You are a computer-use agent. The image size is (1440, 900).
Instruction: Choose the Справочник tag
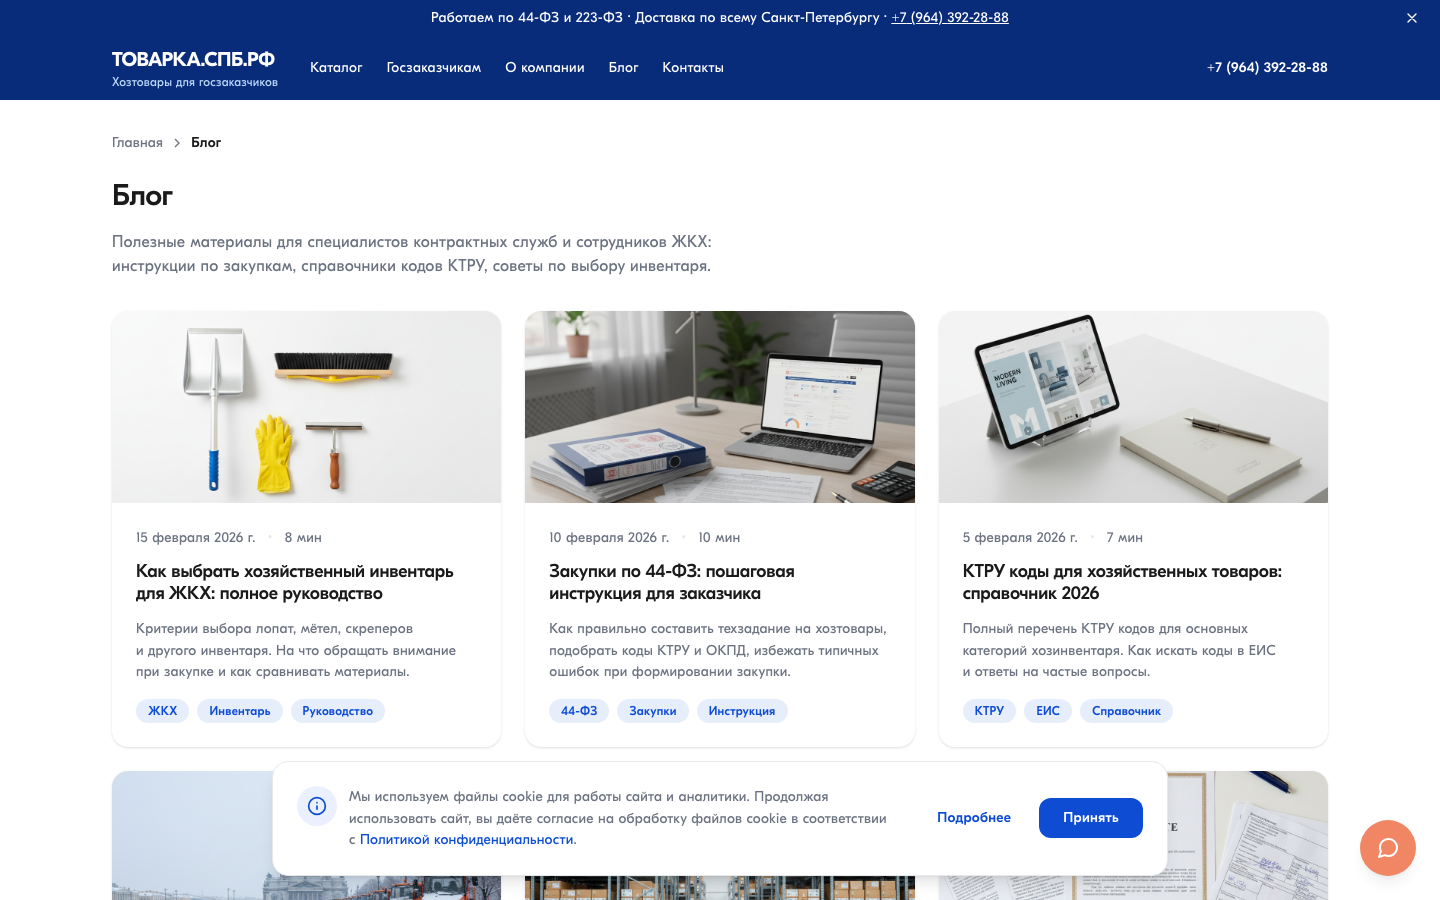[x=1125, y=711]
